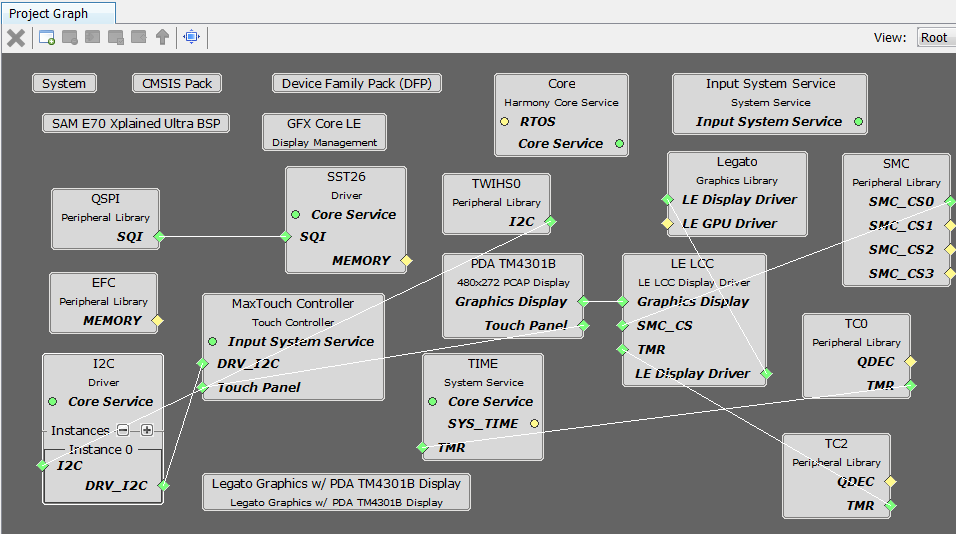Click the QDEC yellow diamond on TC0

tap(910, 361)
